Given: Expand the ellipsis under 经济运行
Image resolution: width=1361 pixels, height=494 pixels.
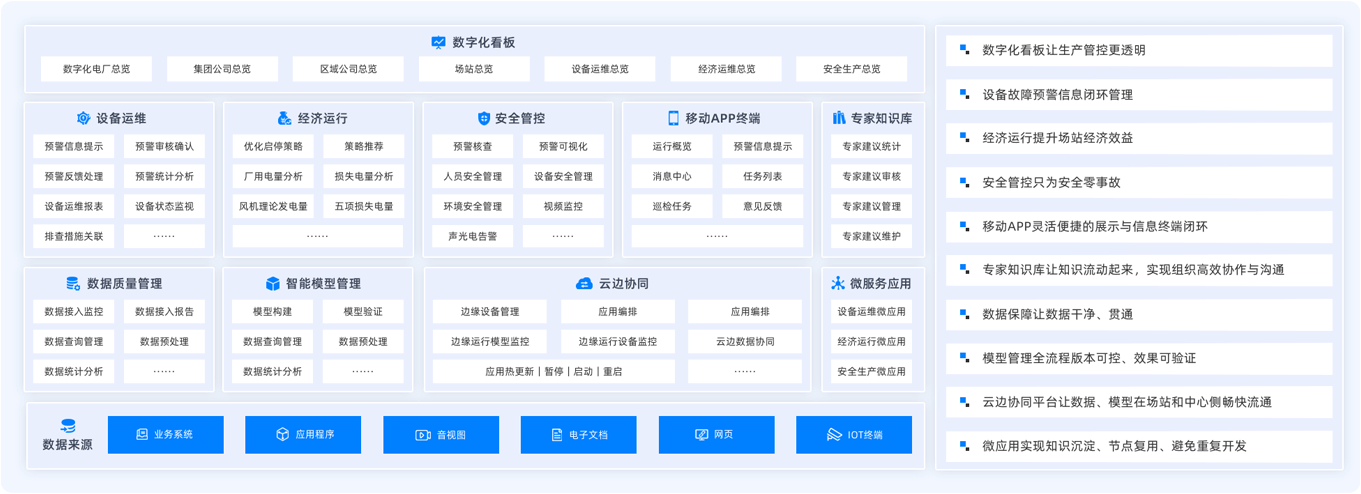Looking at the screenshot, I should 318,236.
